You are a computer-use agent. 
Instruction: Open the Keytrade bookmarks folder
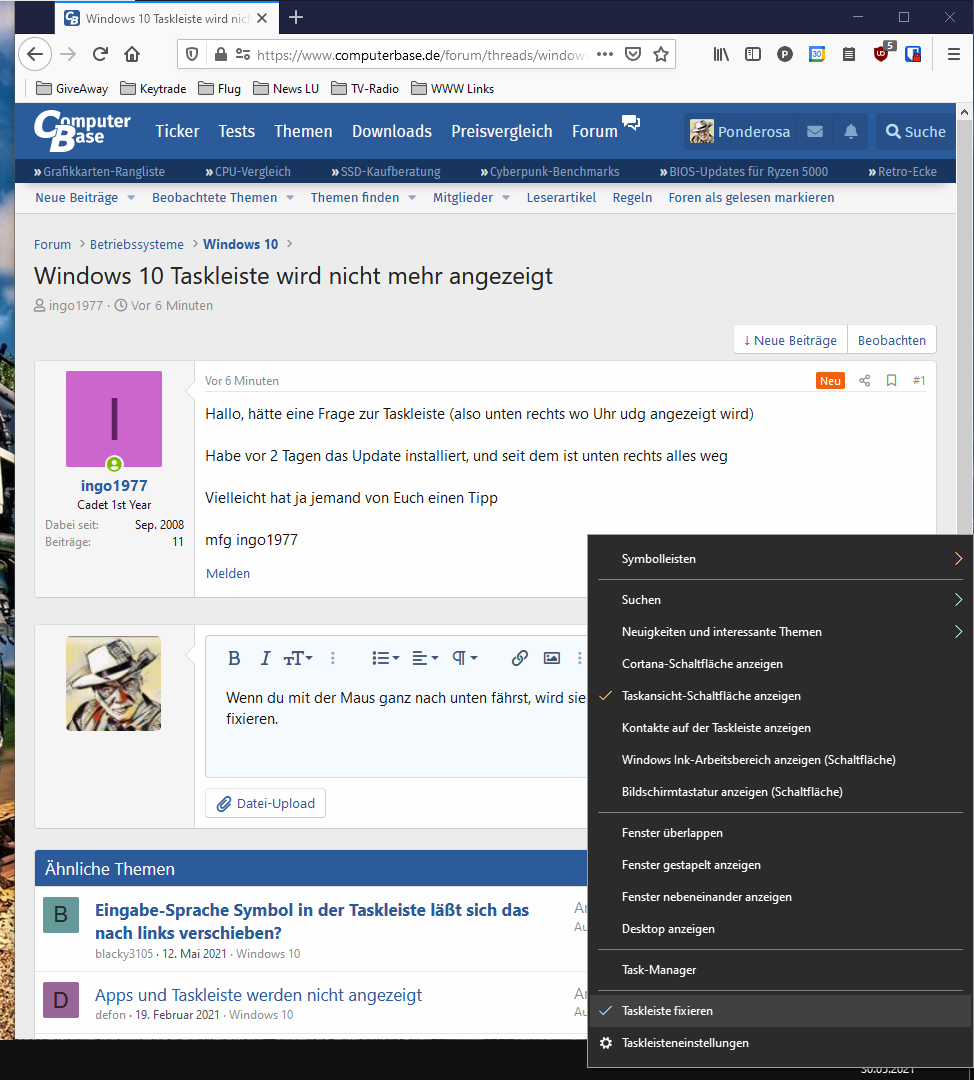click(153, 89)
